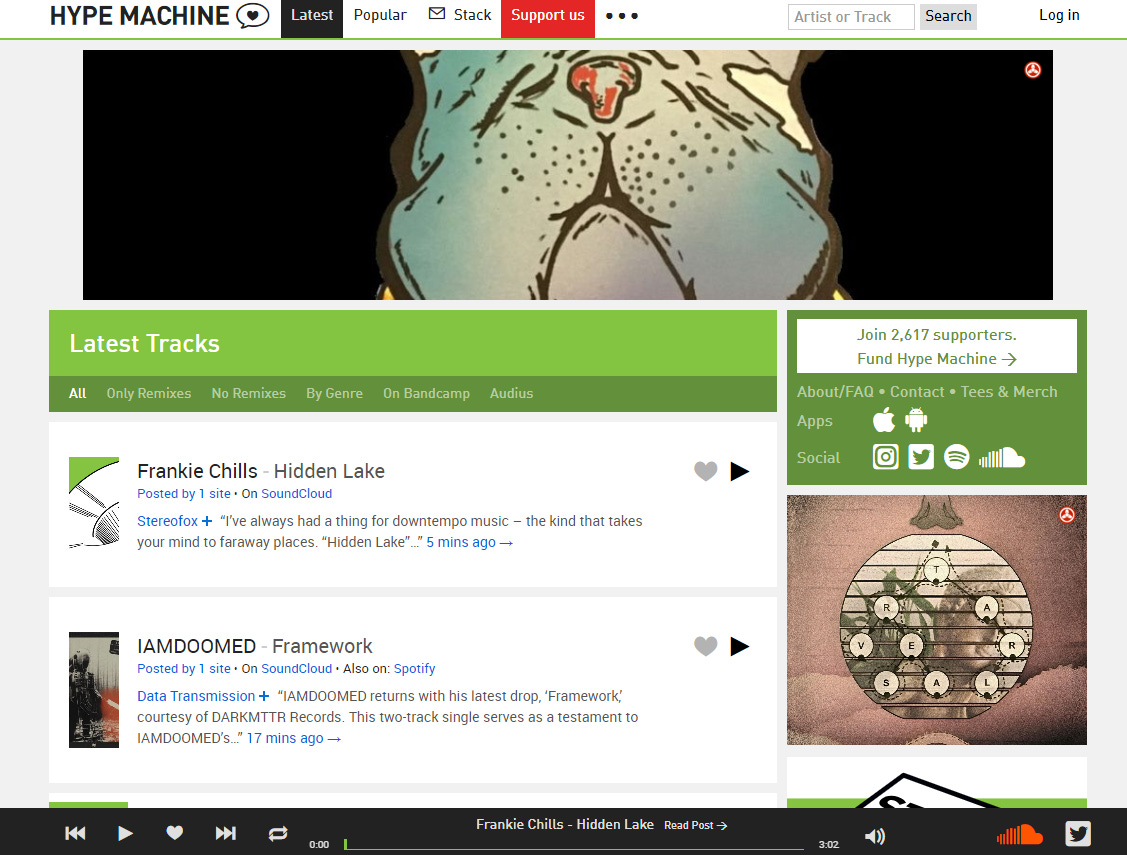Viewport: 1127px width, 855px height.
Task: Seek along the player progress bar
Action: point(574,845)
